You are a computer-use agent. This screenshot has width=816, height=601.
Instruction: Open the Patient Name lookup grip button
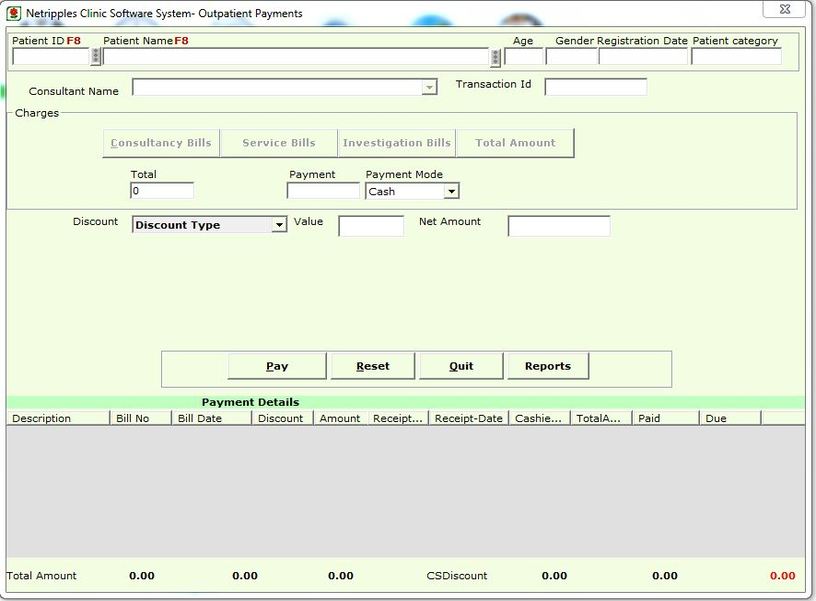[x=495, y=57]
